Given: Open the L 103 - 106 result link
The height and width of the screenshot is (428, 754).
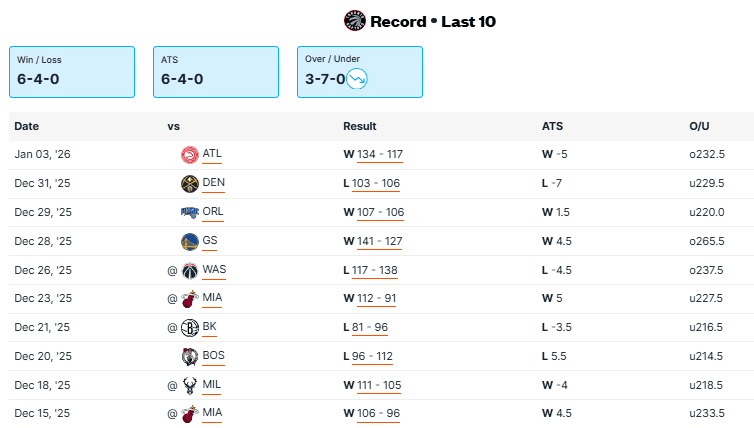Looking at the screenshot, I should coord(376,184).
